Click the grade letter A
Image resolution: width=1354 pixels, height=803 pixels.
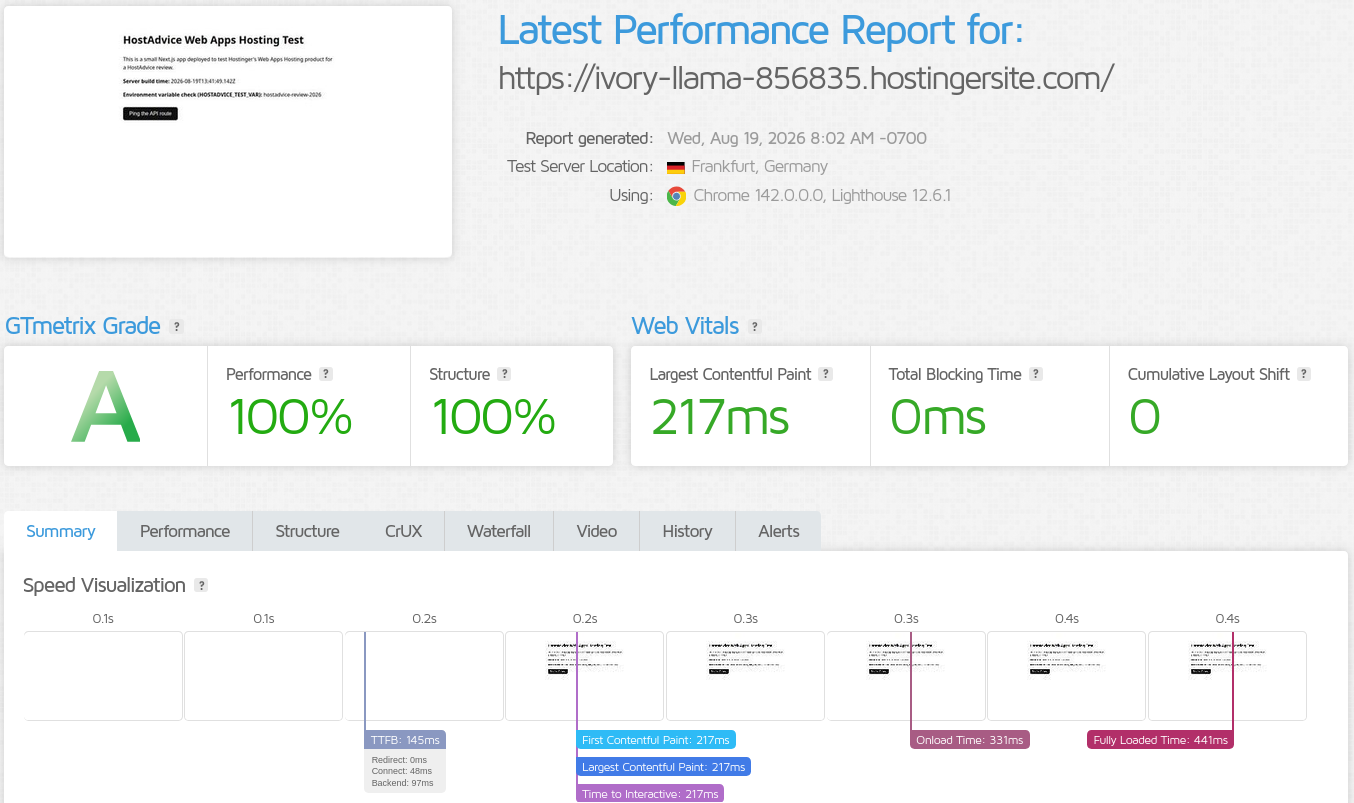(105, 407)
